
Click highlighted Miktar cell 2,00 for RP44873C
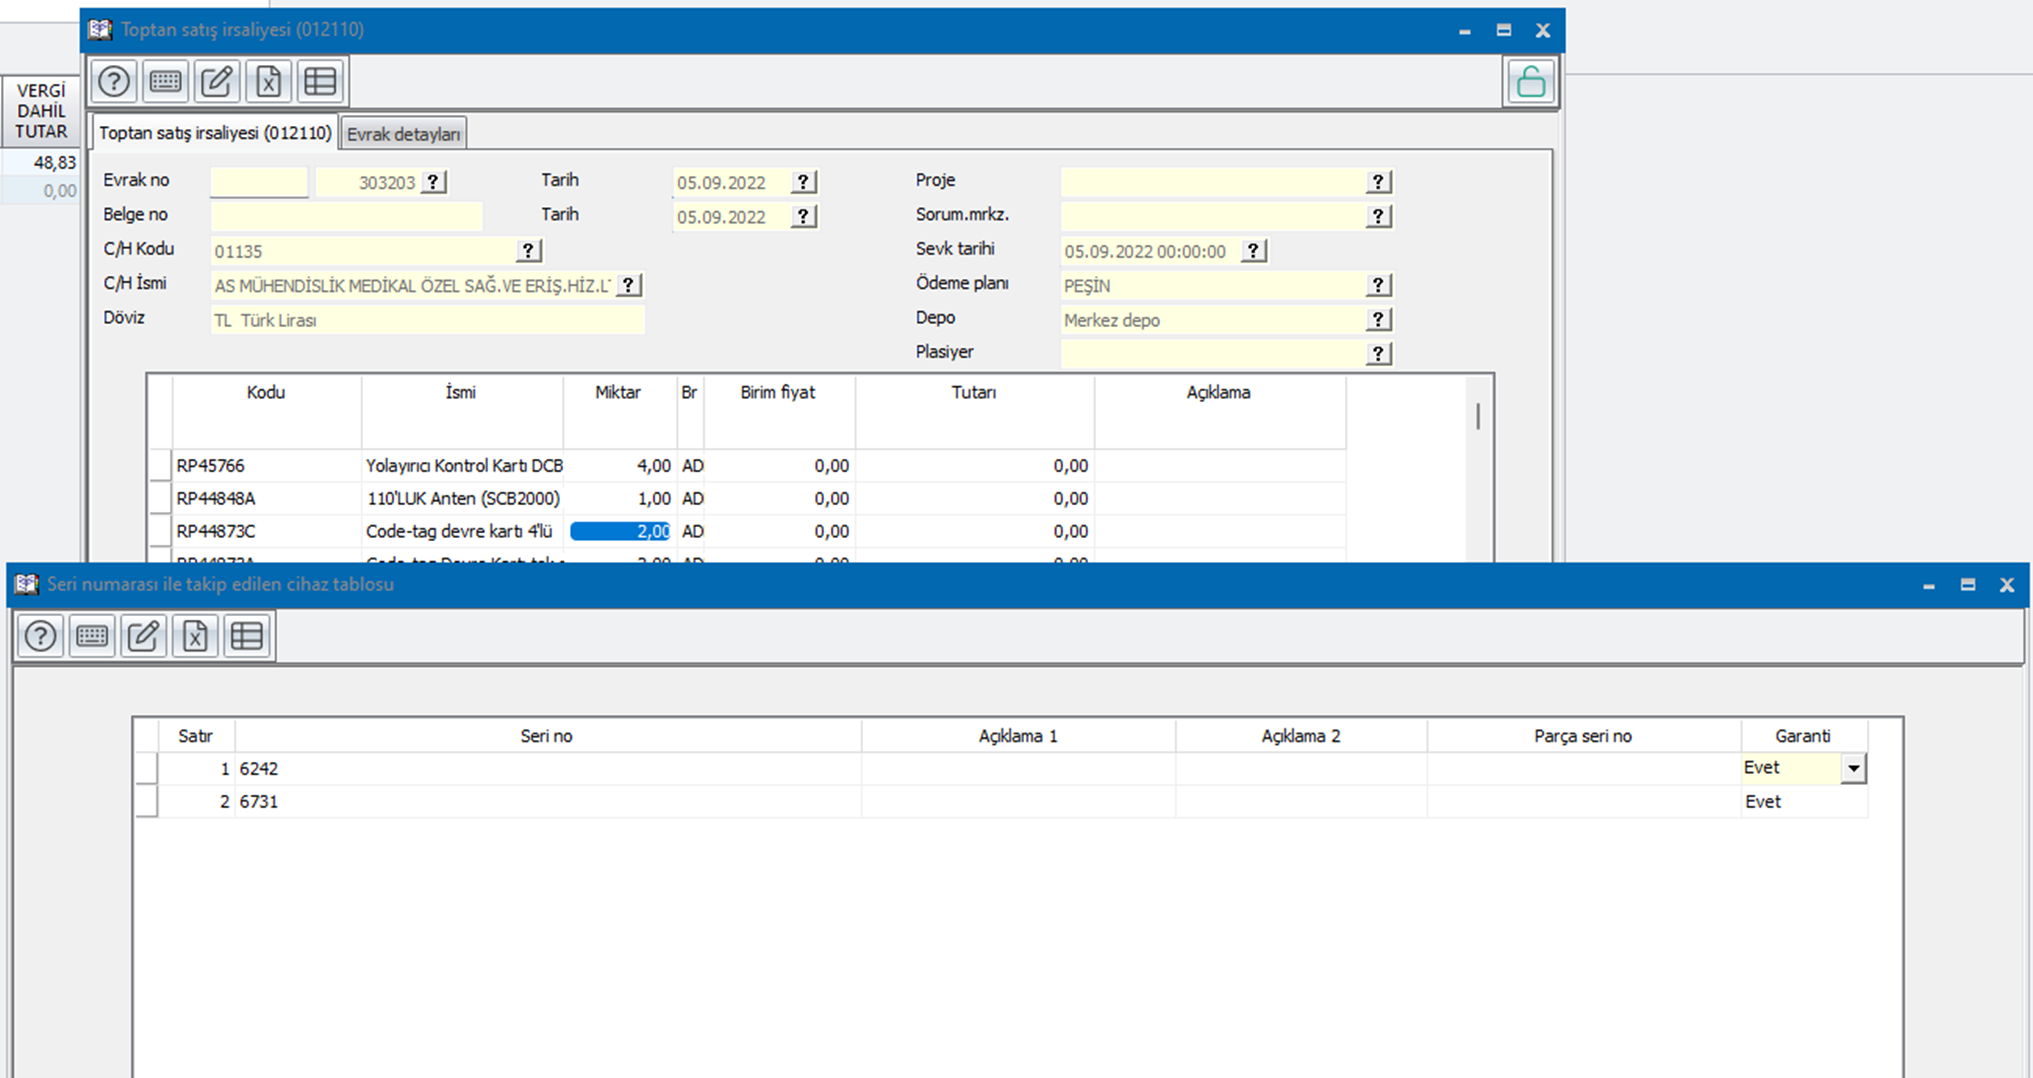pyautogui.click(x=620, y=532)
